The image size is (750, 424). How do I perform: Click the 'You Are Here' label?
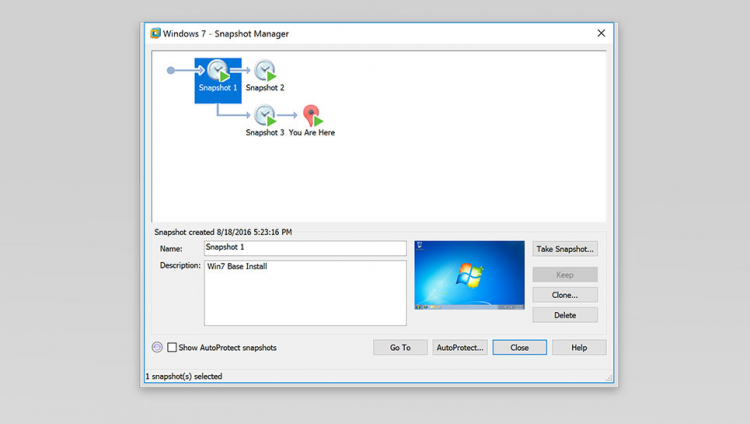click(312, 133)
